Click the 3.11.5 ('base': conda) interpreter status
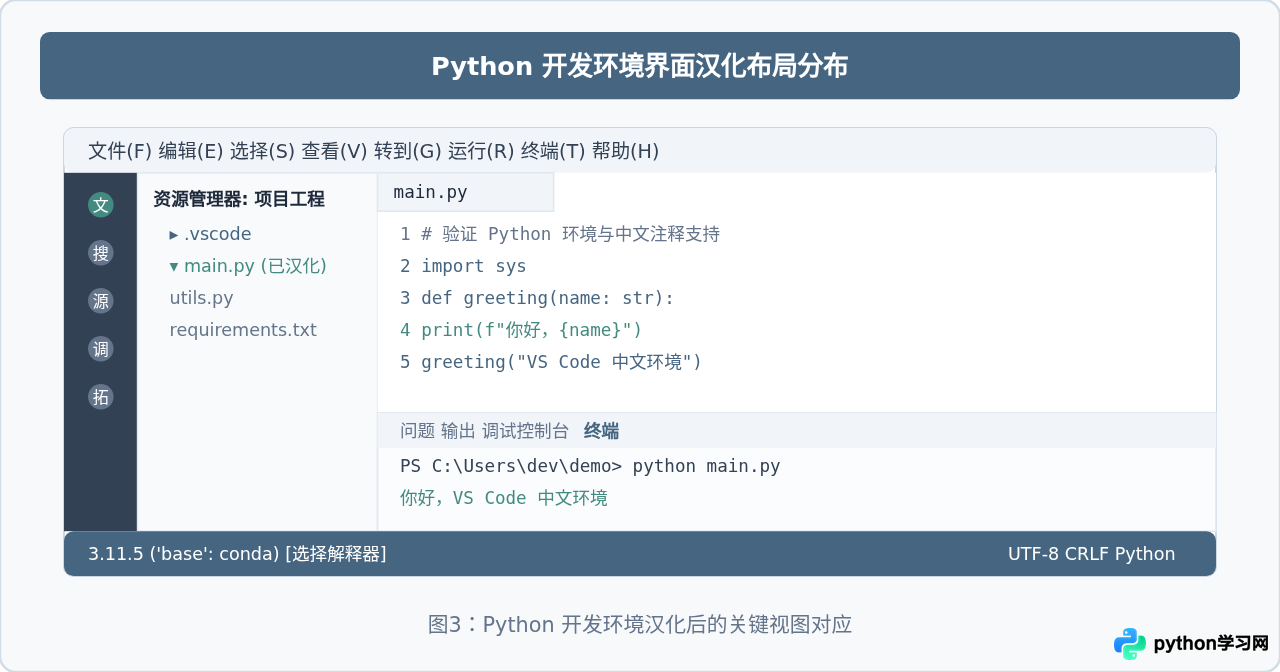The image size is (1280, 672). (x=183, y=554)
